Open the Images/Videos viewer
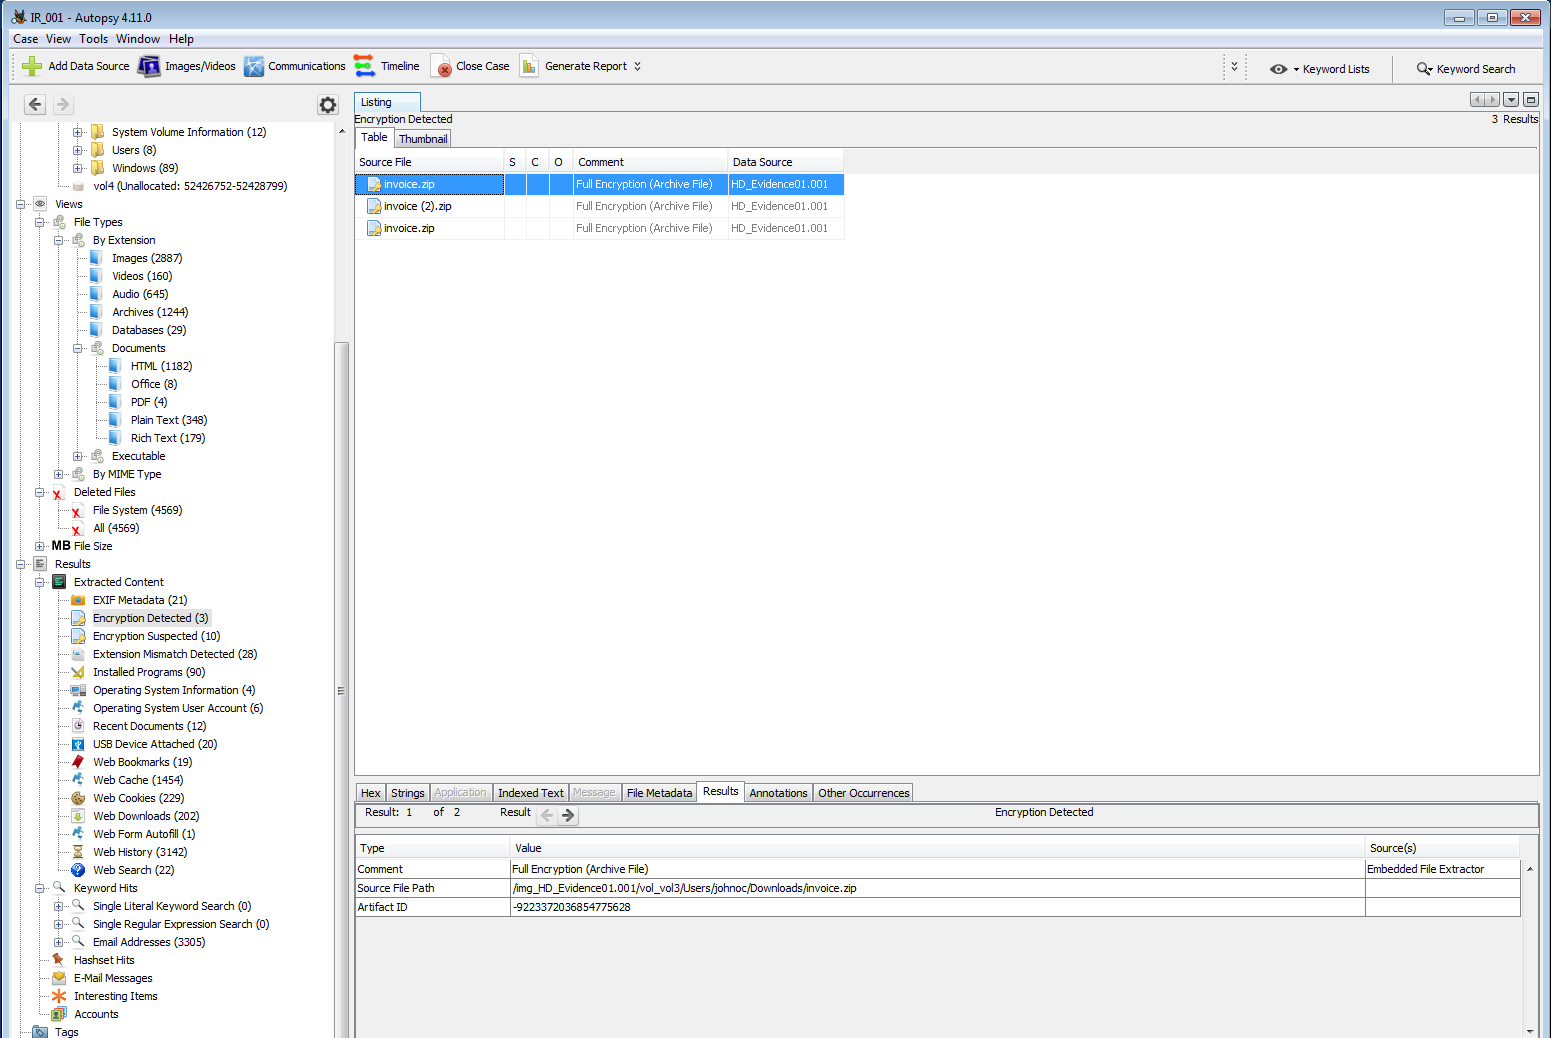1551x1038 pixels. pos(149,66)
